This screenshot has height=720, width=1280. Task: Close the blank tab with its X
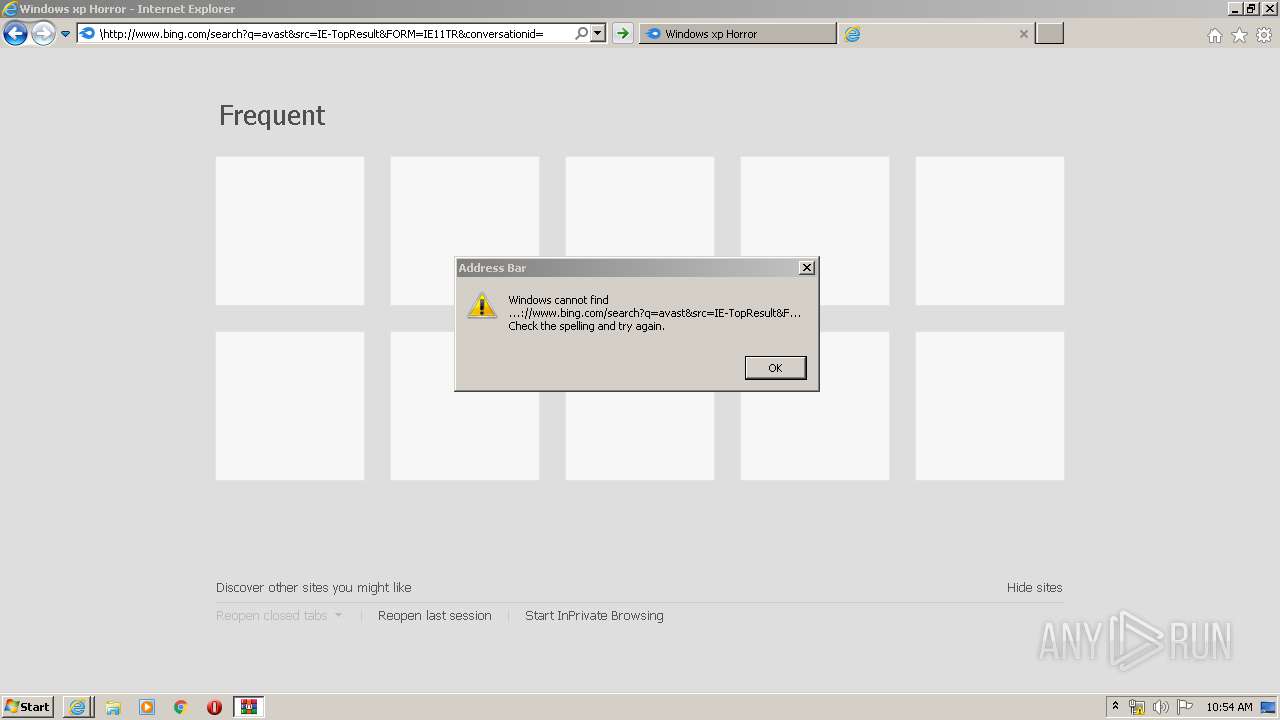[x=1023, y=34]
